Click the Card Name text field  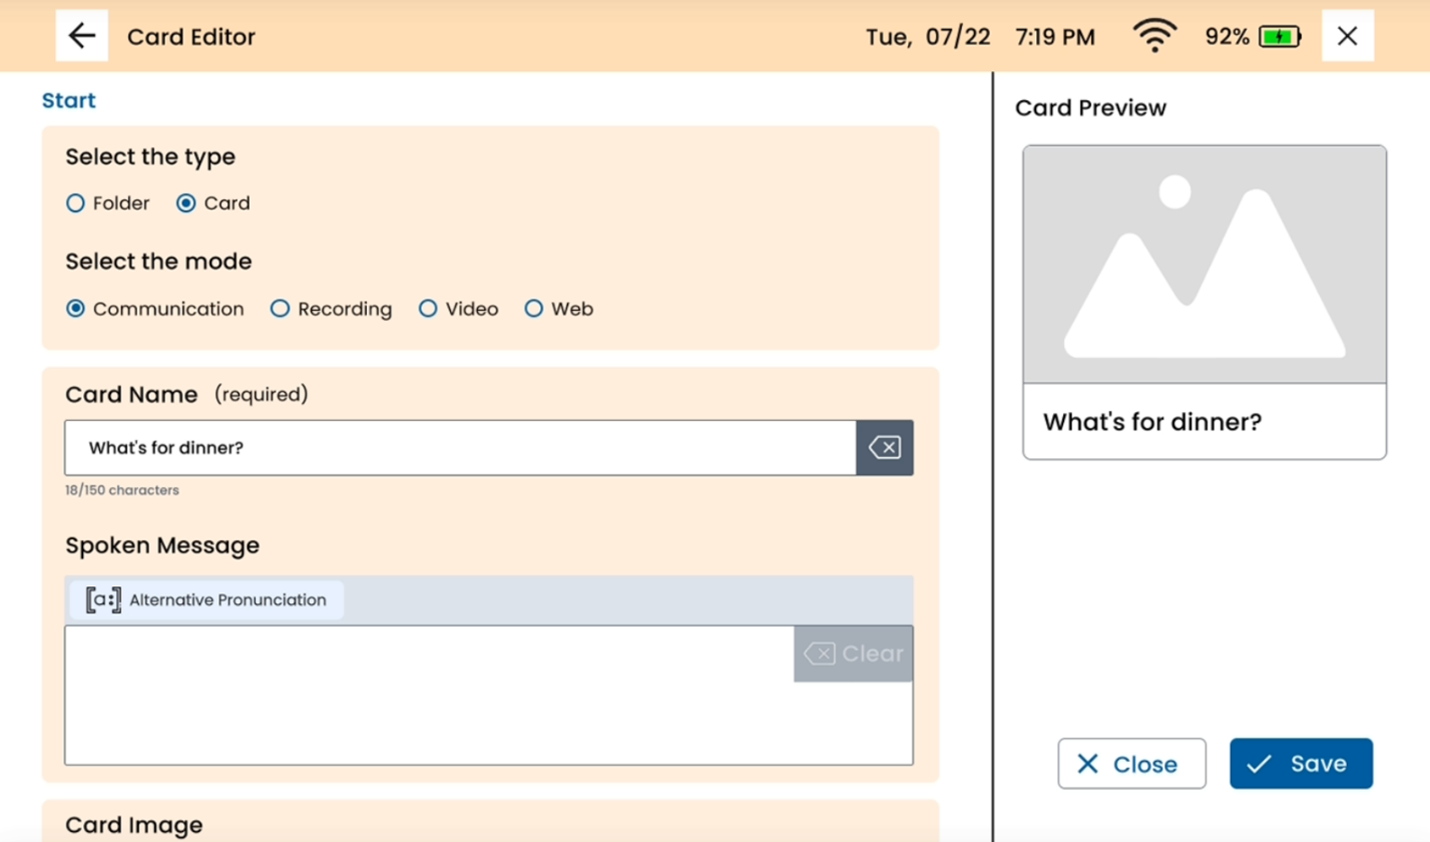(x=460, y=447)
